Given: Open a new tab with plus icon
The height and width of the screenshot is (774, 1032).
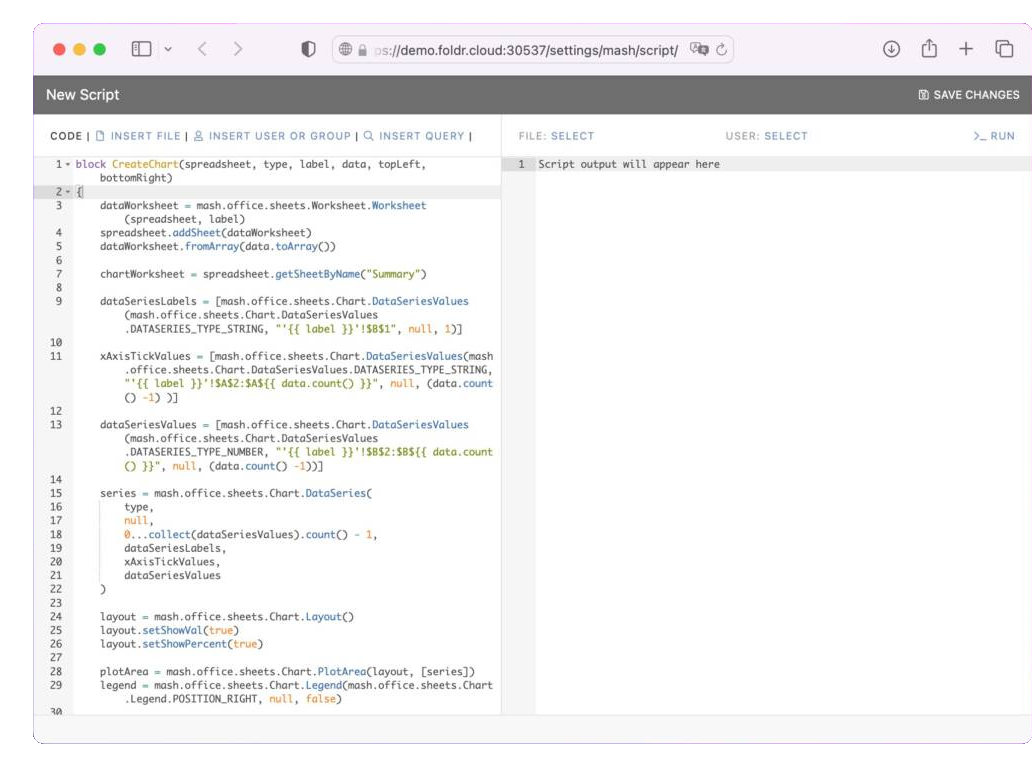Looking at the screenshot, I should tap(966, 49).
